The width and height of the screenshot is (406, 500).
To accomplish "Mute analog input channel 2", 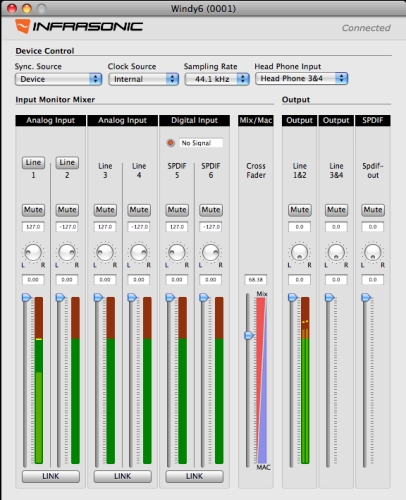I will [x=67, y=210].
